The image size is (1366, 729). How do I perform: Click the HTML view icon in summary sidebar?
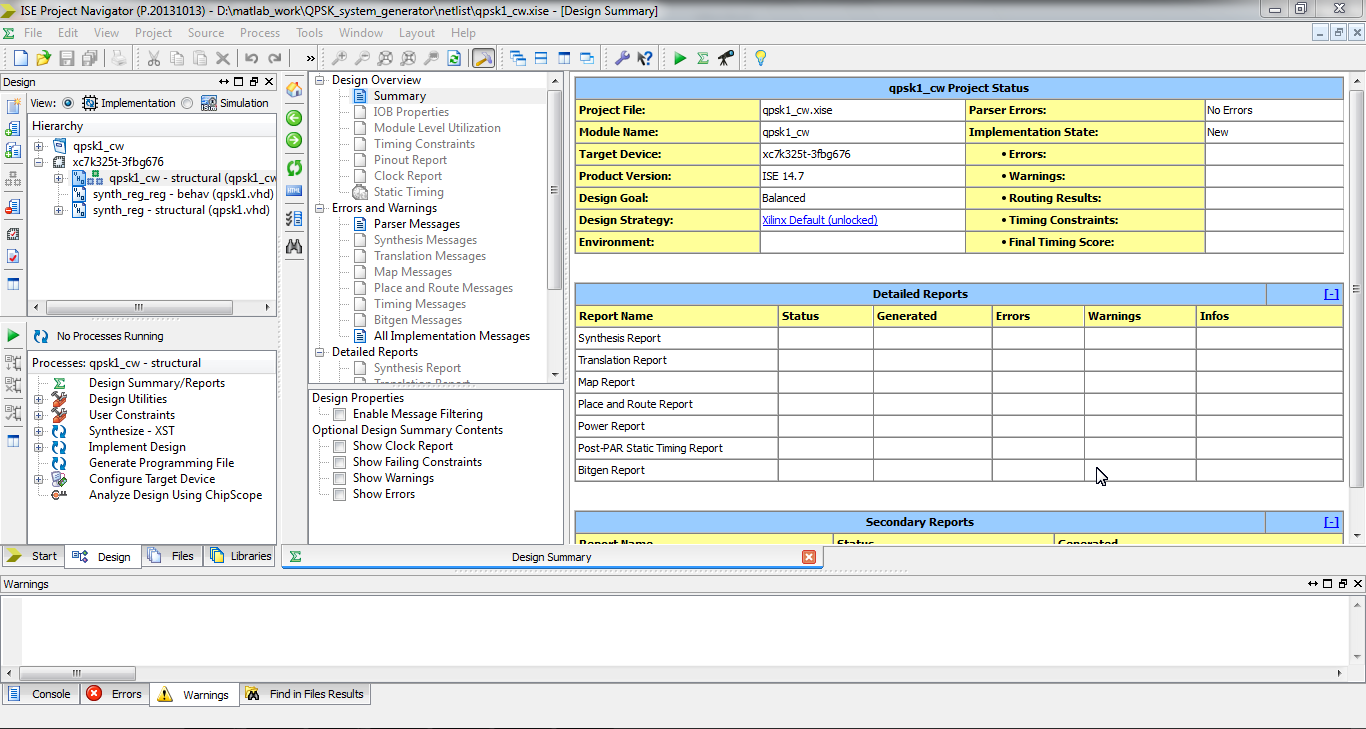(294, 190)
